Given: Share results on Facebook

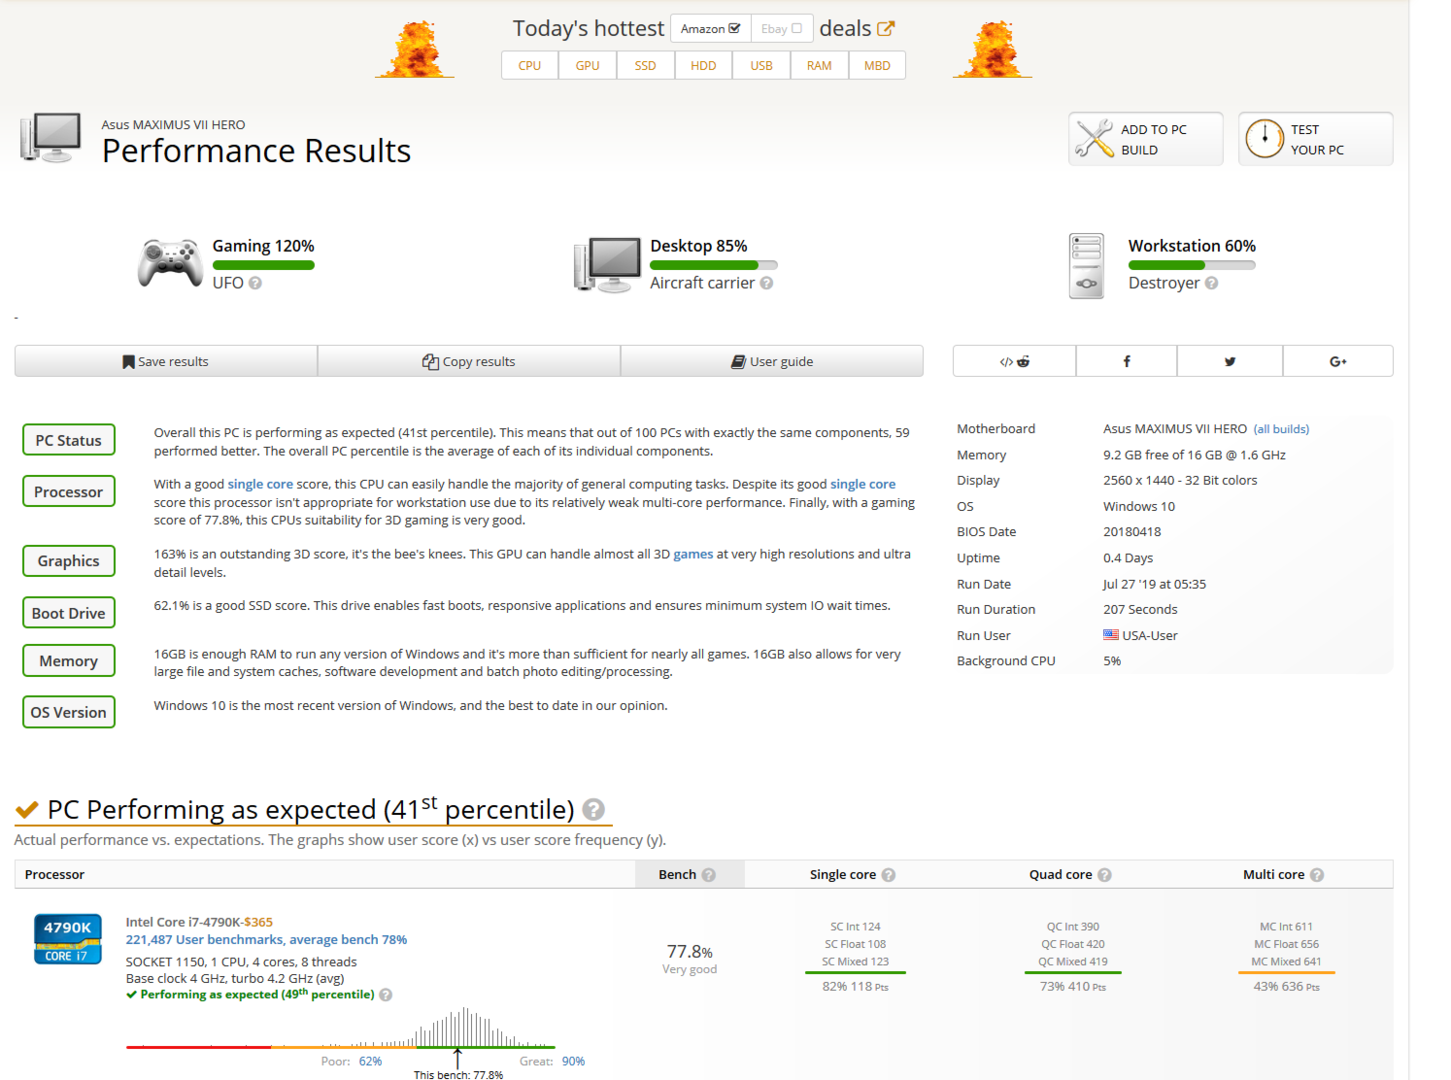Looking at the screenshot, I should (1127, 361).
